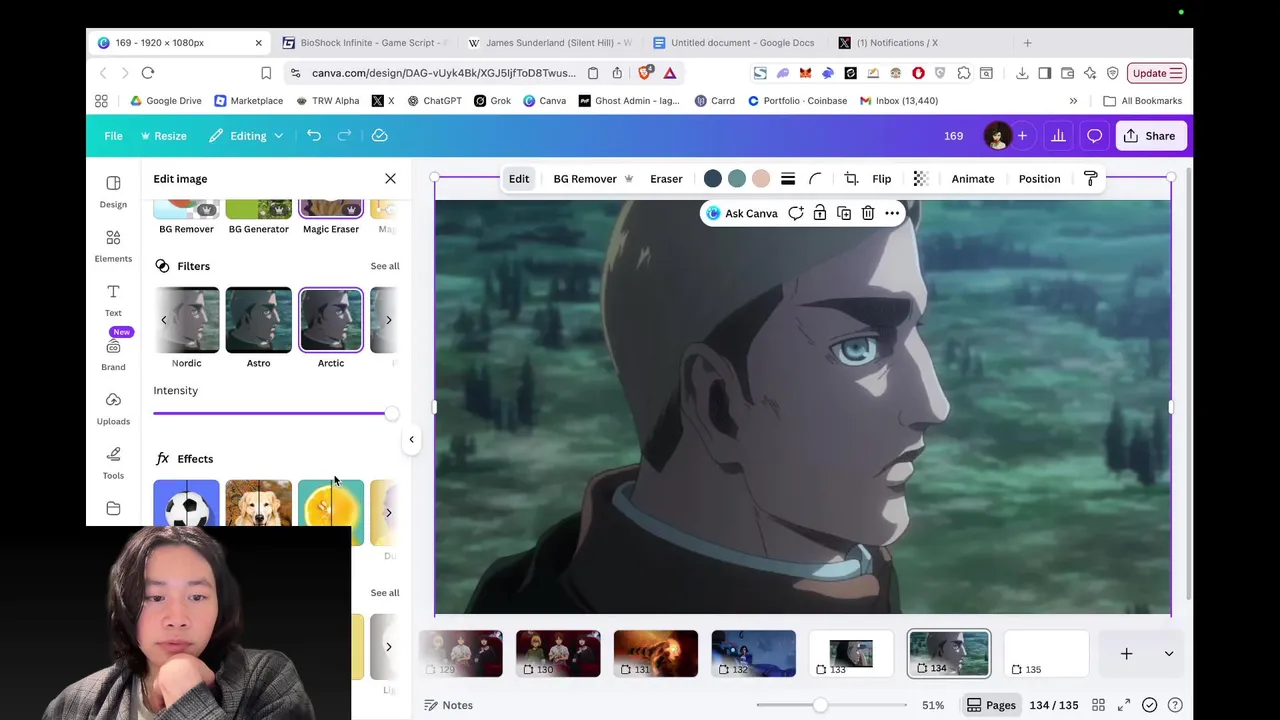Switch to James Sunderland tab
1280x720 pixels.
(549, 43)
